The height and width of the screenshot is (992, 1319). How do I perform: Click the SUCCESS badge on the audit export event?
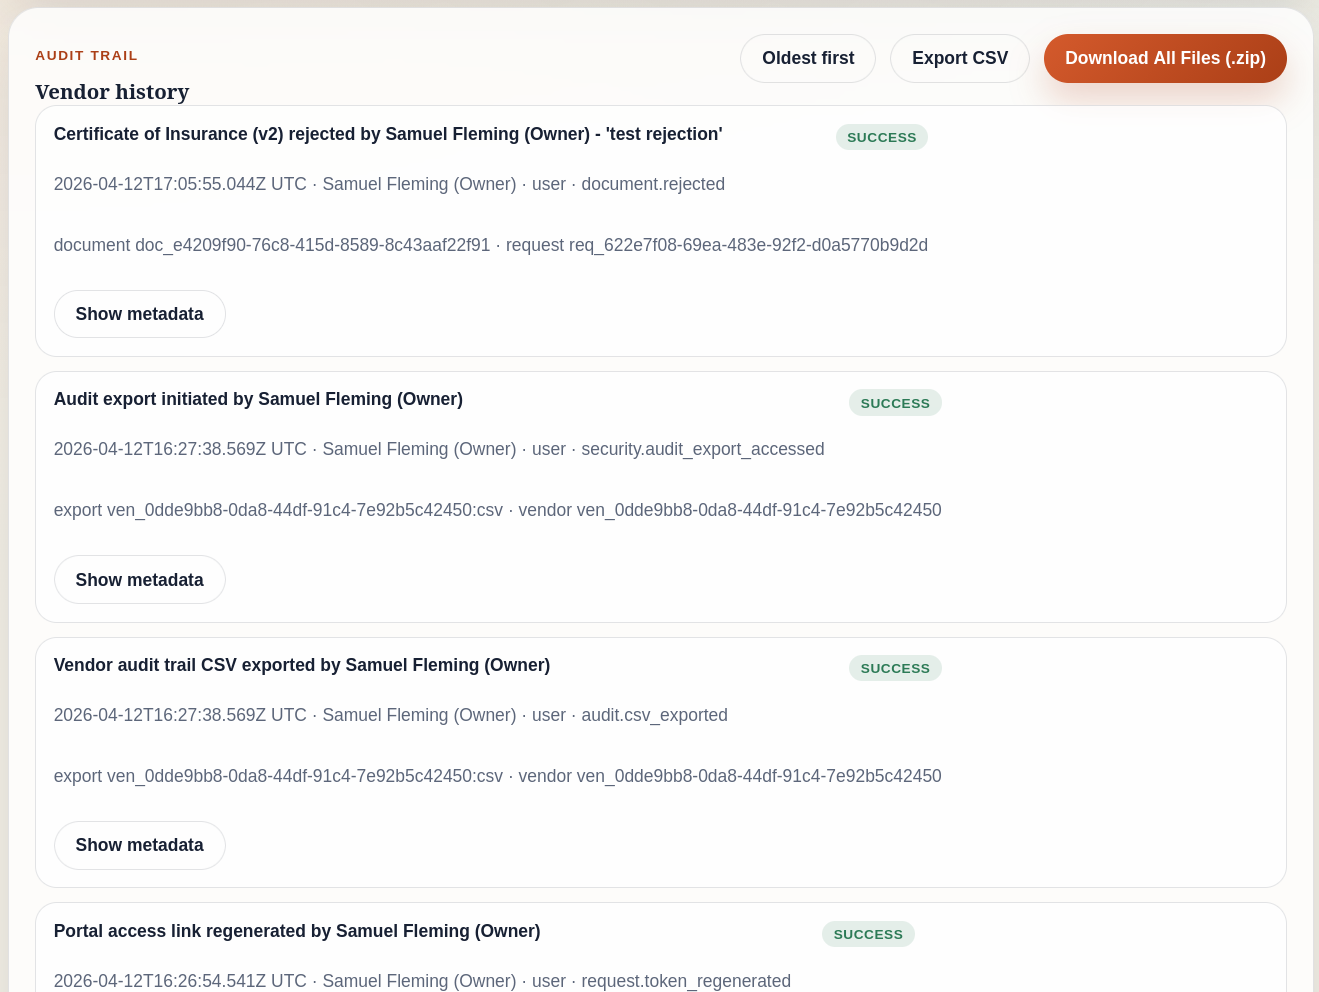click(x=894, y=403)
